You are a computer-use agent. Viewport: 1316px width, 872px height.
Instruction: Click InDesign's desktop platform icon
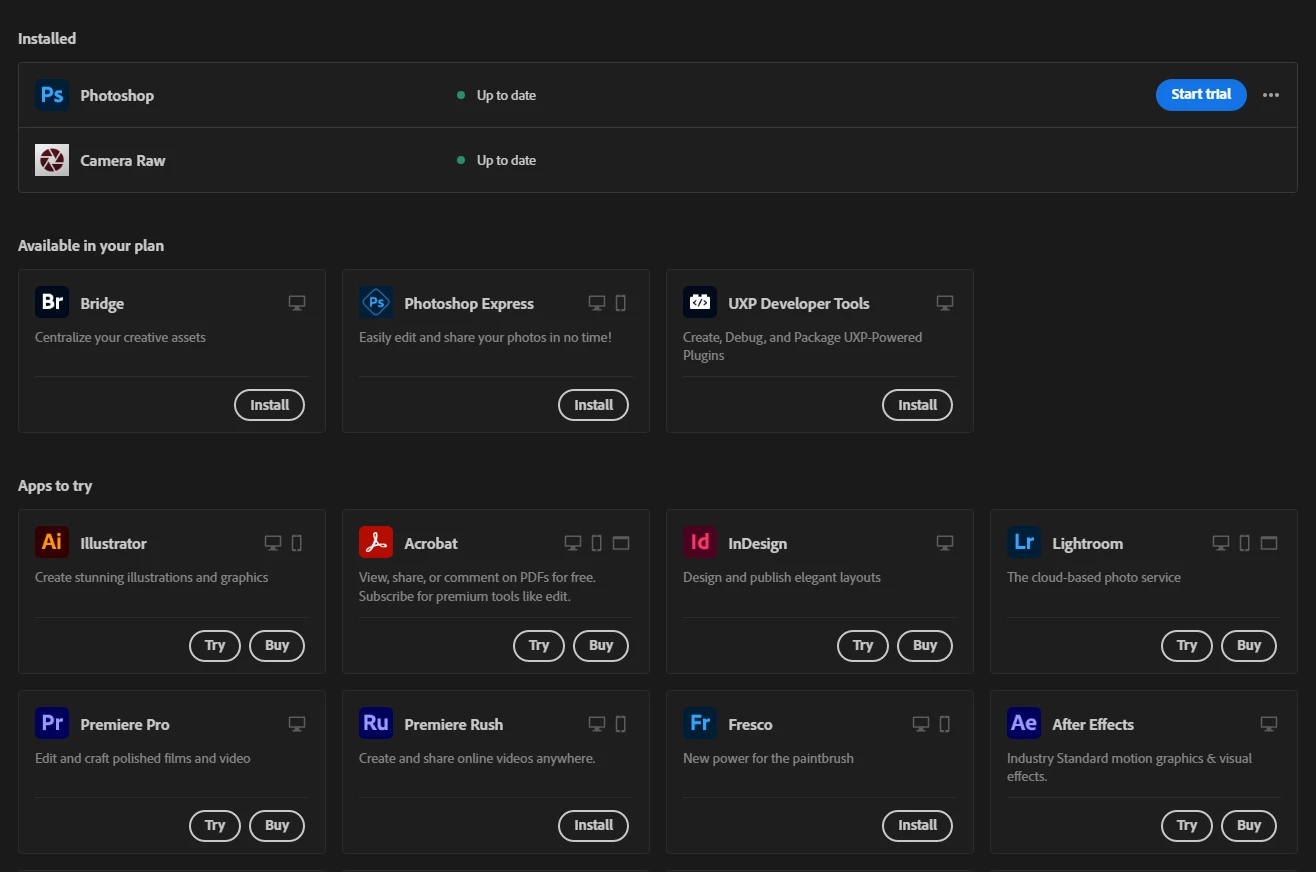coord(945,543)
